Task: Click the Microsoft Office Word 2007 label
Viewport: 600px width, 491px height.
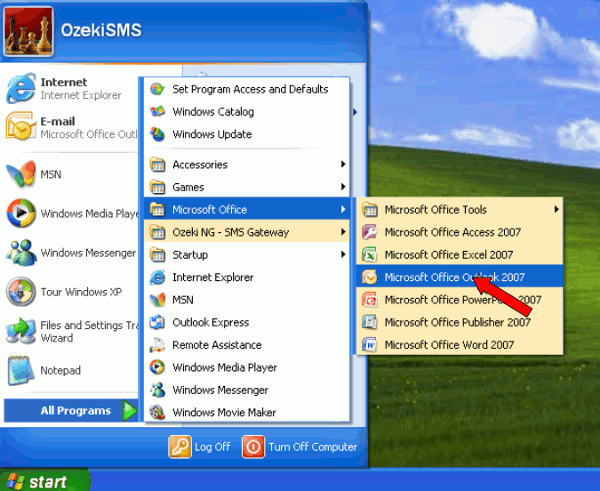Action: pos(449,345)
